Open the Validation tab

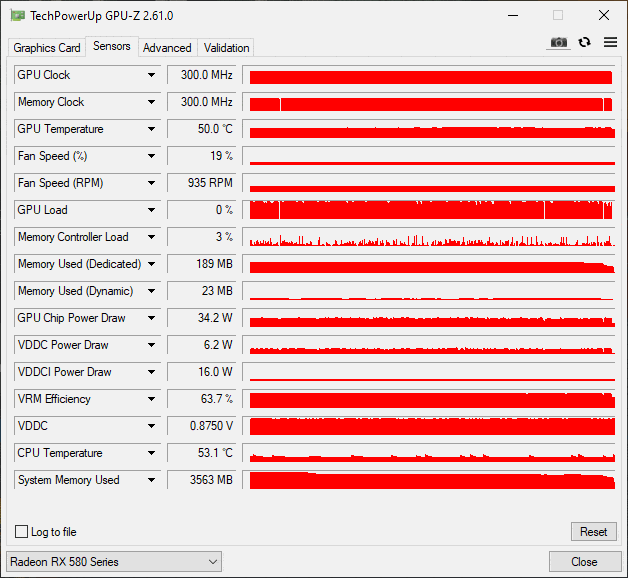226,48
